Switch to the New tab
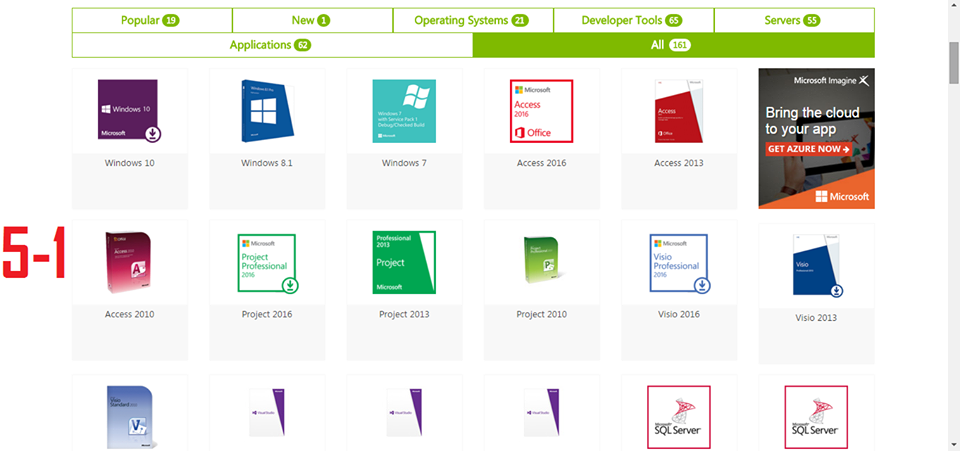The height and width of the screenshot is (451, 960). click(311, 20)
